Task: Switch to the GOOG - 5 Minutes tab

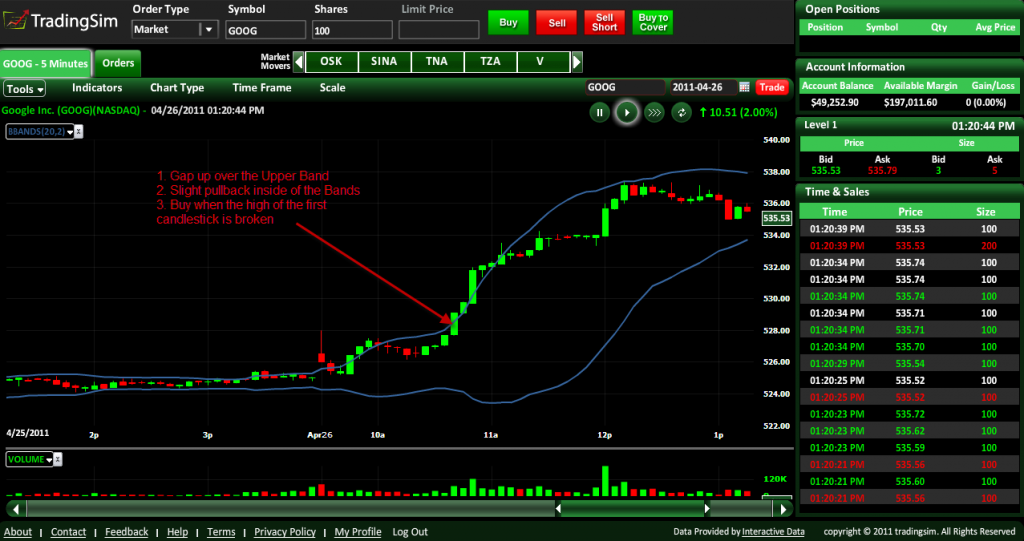Action: [46, 63]
